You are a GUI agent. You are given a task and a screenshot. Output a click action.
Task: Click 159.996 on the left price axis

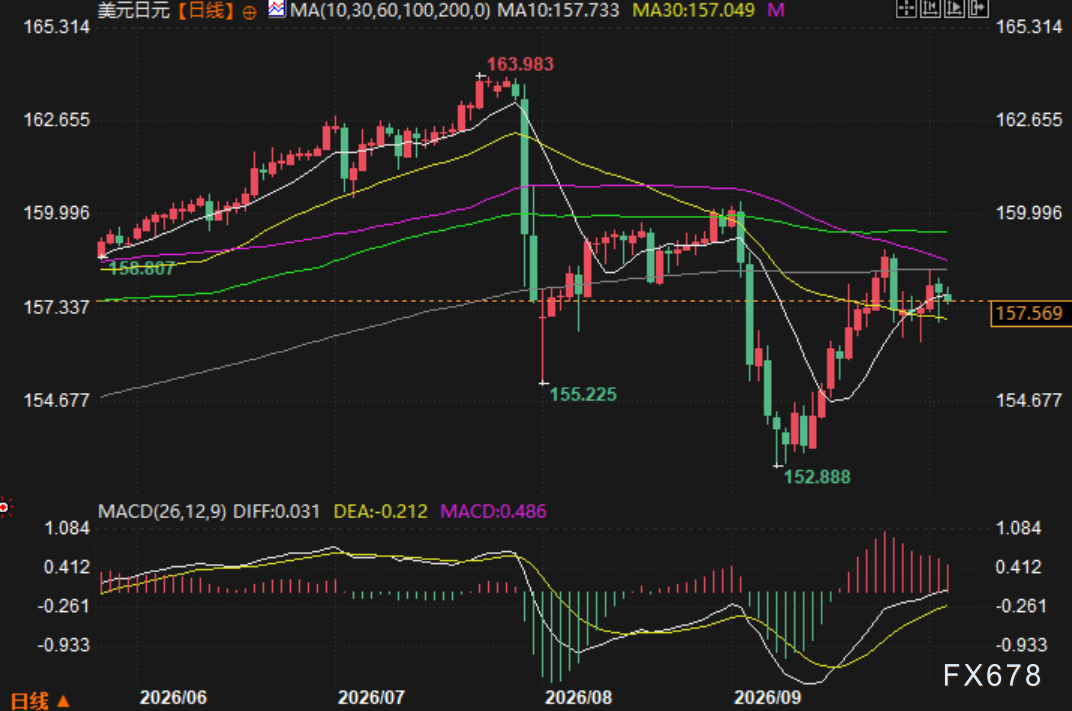[57, 213]
